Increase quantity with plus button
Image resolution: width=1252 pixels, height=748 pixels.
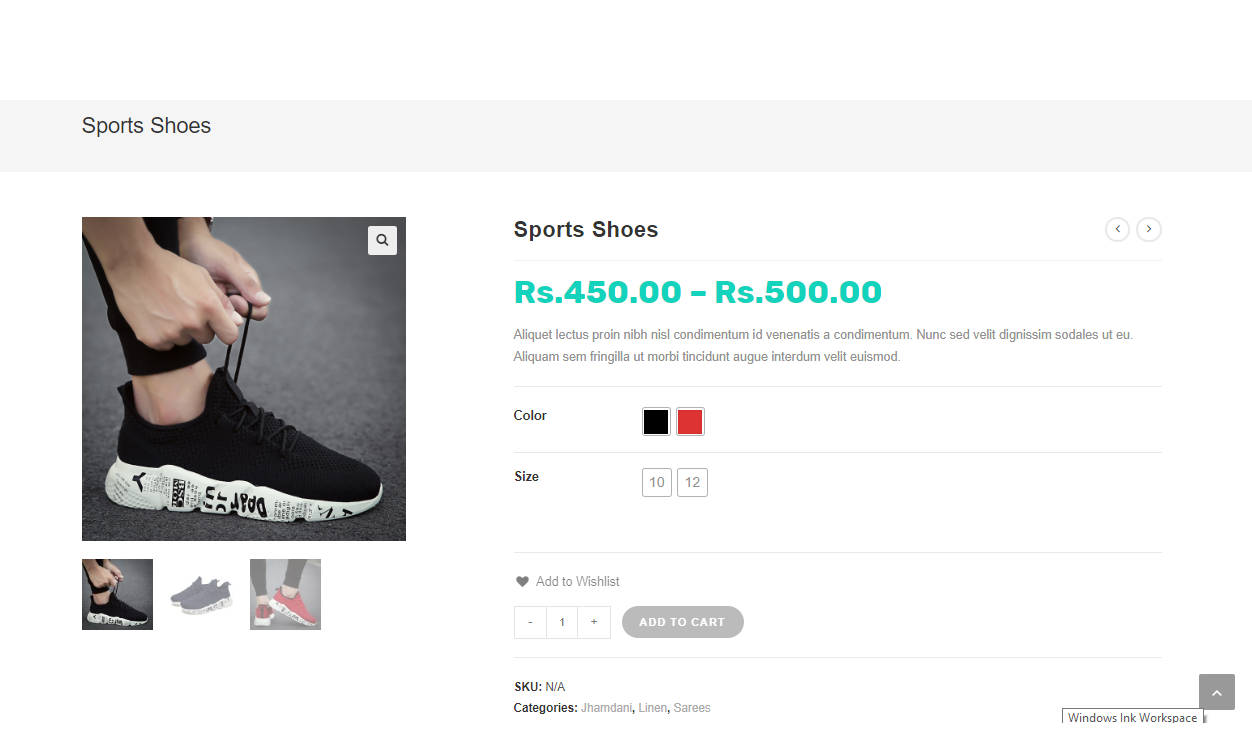click(594, 622)
